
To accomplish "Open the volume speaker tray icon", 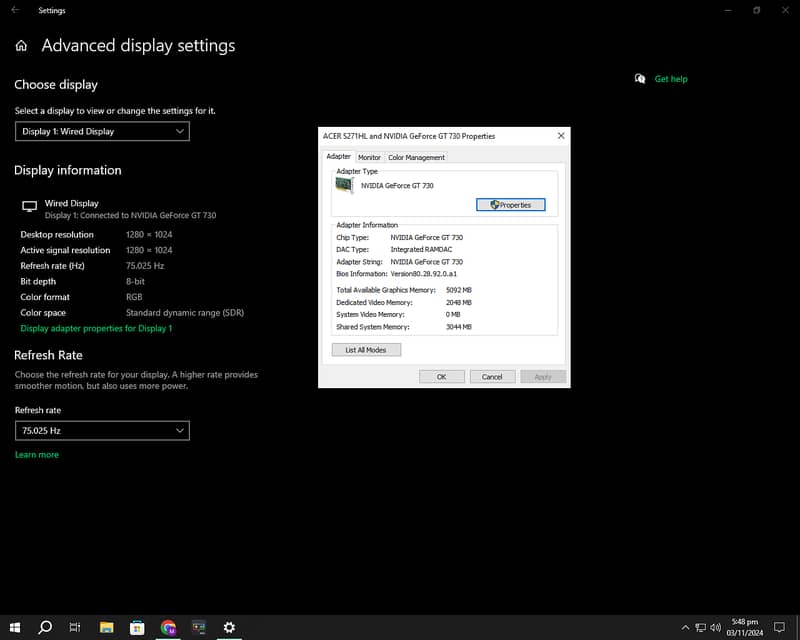I will (x=715, y=627).
